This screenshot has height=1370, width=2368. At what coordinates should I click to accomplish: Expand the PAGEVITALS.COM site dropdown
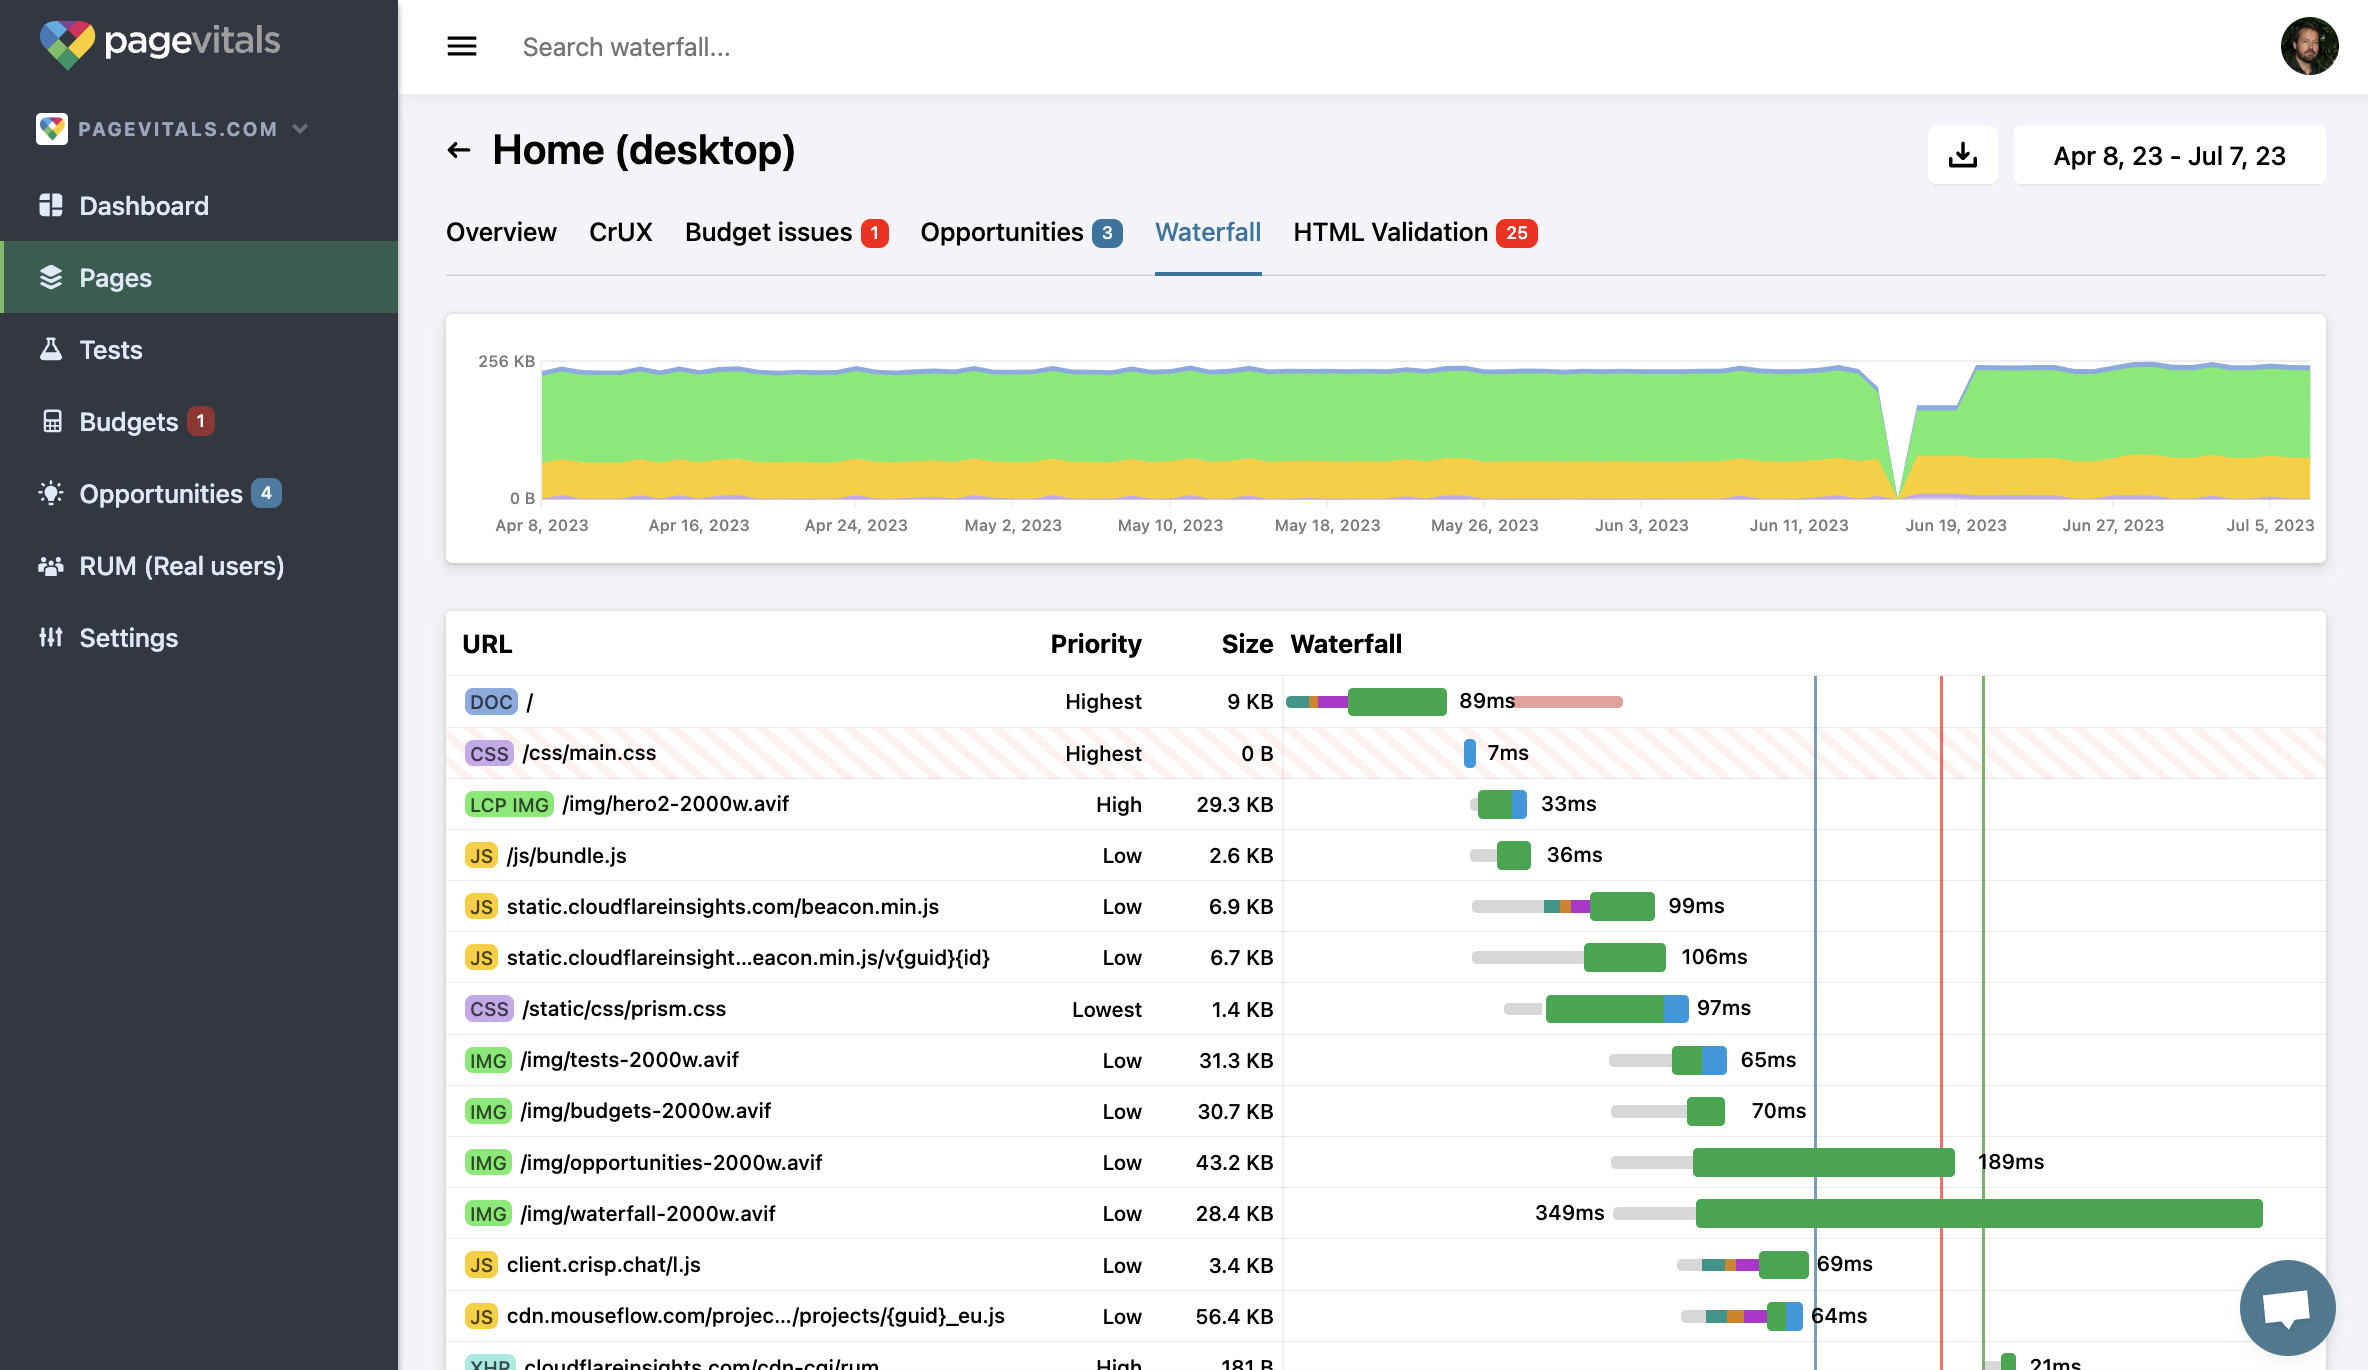pyautogui.click(x=299, y=129)
